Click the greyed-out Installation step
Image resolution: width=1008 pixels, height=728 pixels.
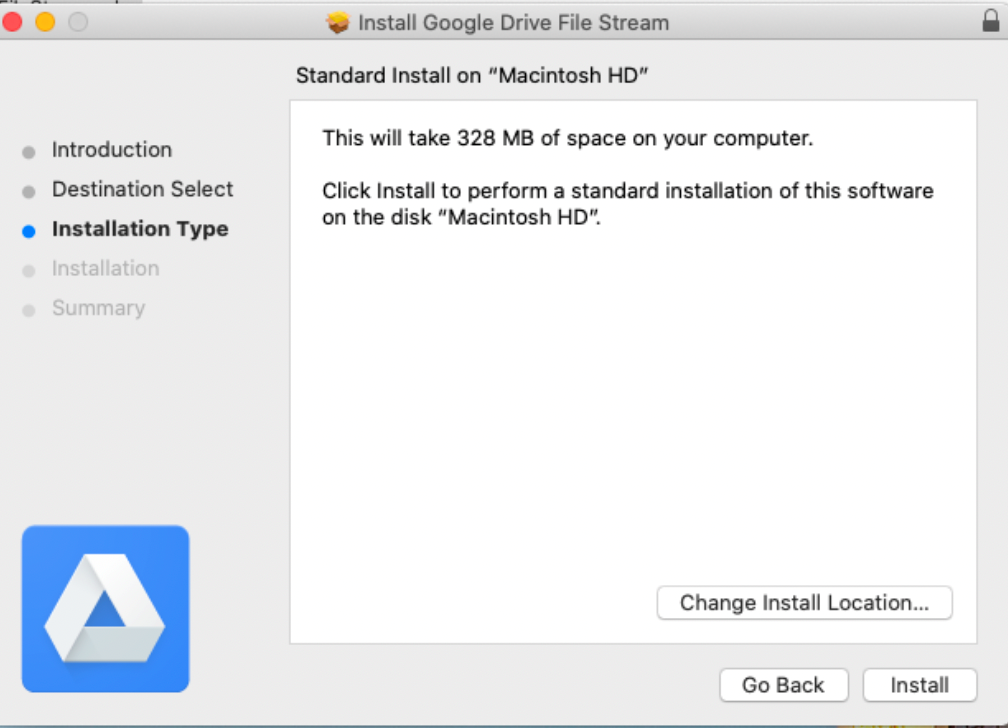(x=105, y=268)
